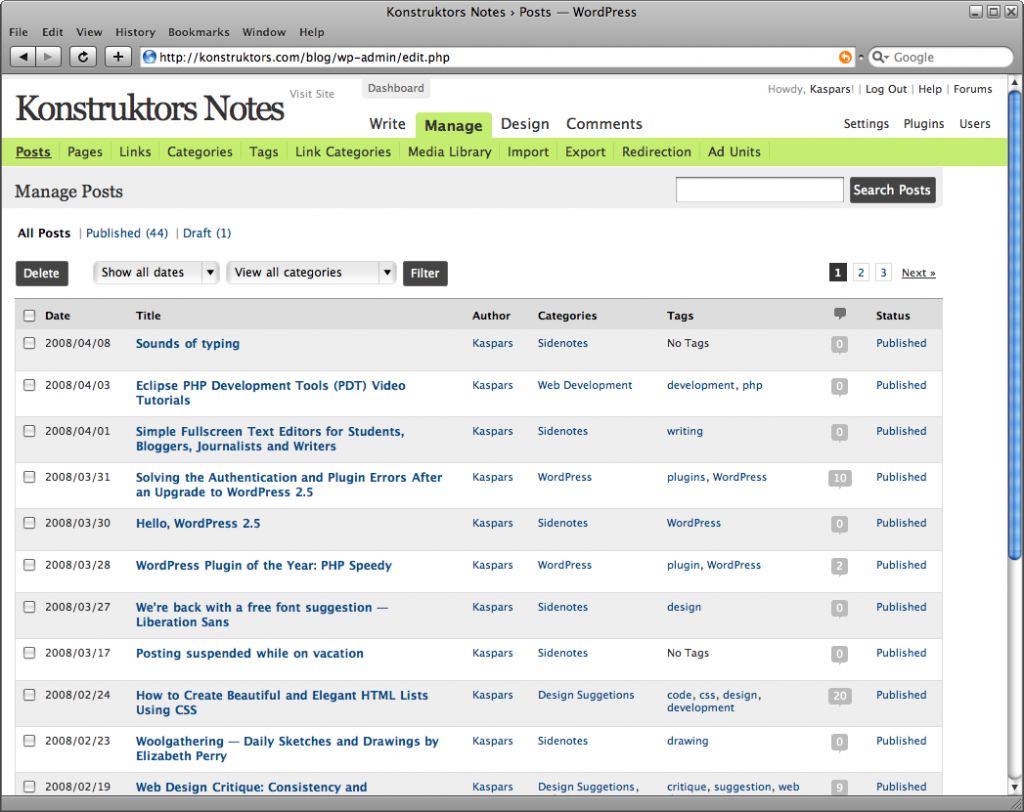Click the browser forward arrow button
Image resolution: width=1024 pixels, height=812 pixels.
point(49,57)
